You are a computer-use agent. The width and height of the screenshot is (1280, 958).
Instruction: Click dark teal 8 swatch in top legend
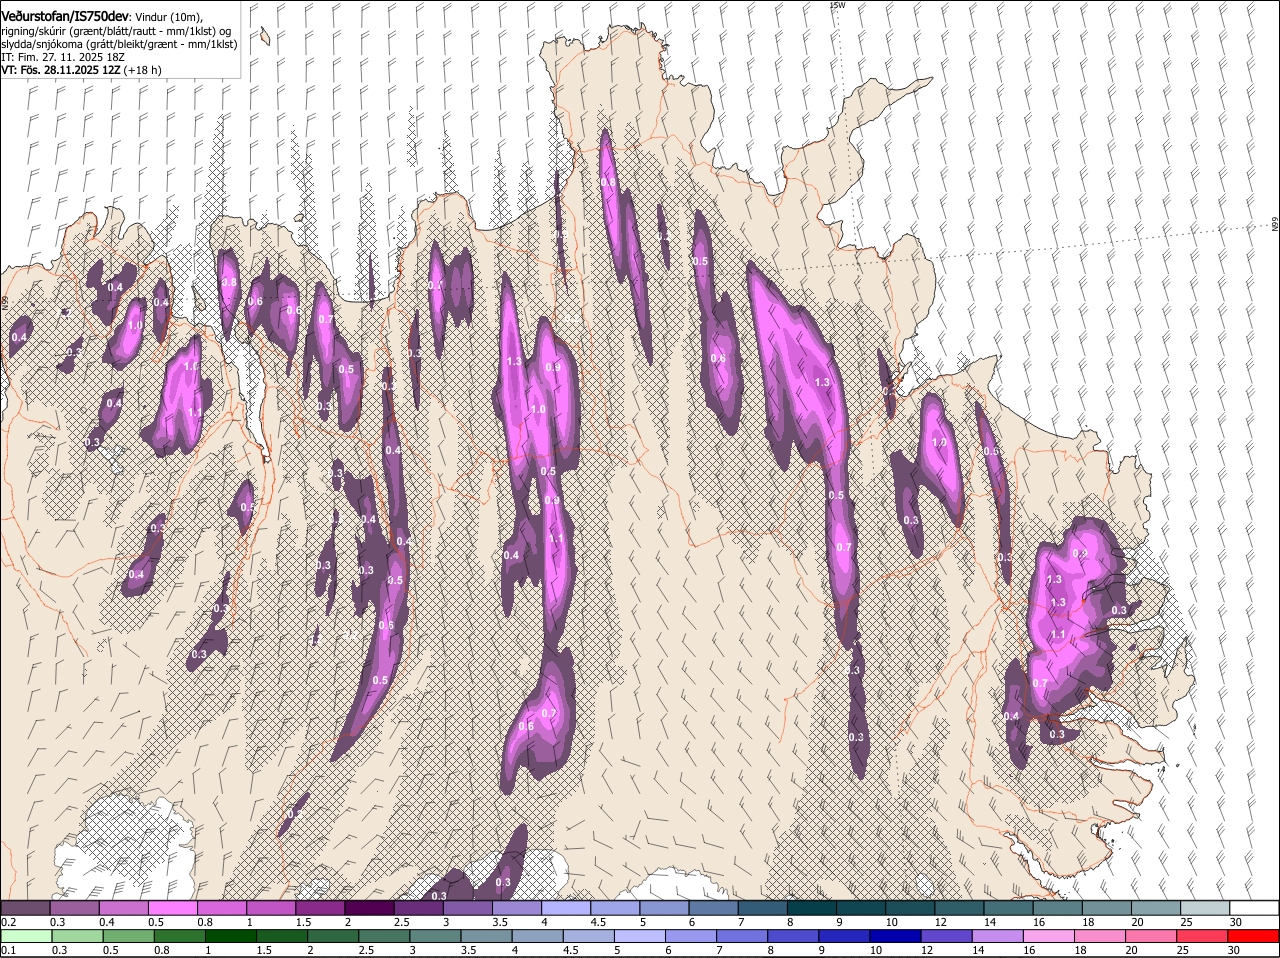[x=810, y=908]
